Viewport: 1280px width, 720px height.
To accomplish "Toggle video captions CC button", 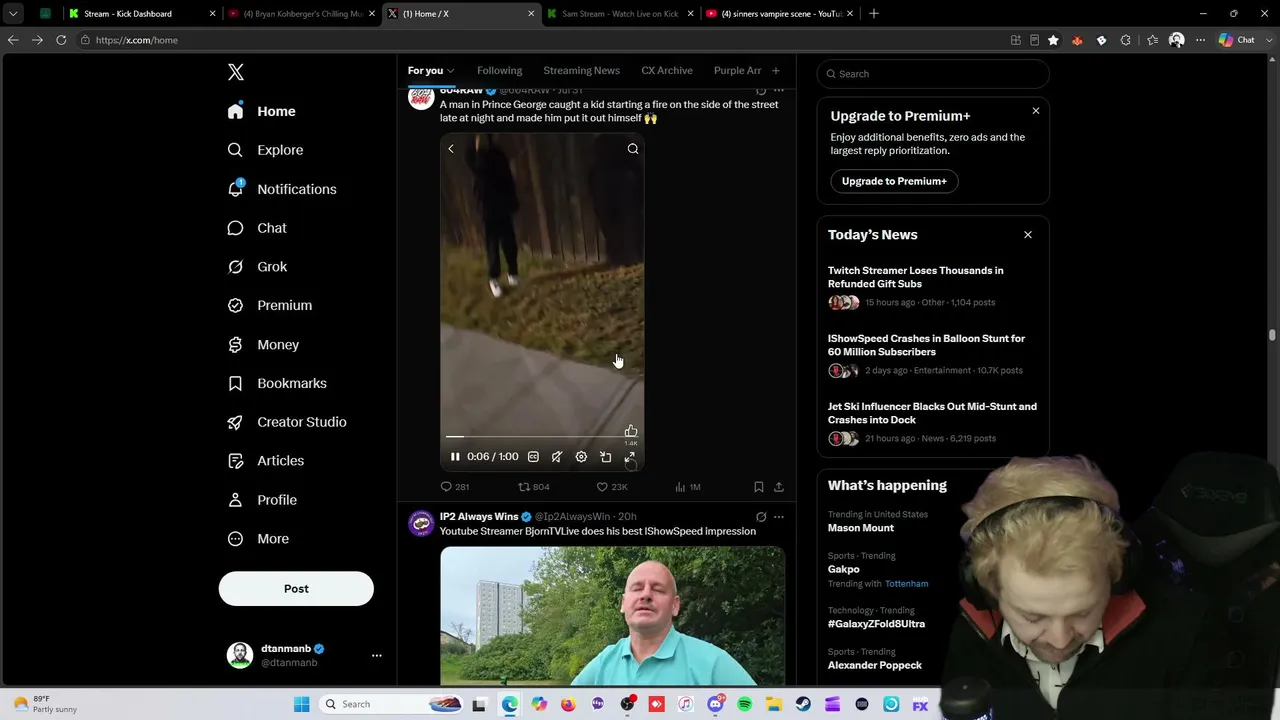I will [x=533, y=457].
